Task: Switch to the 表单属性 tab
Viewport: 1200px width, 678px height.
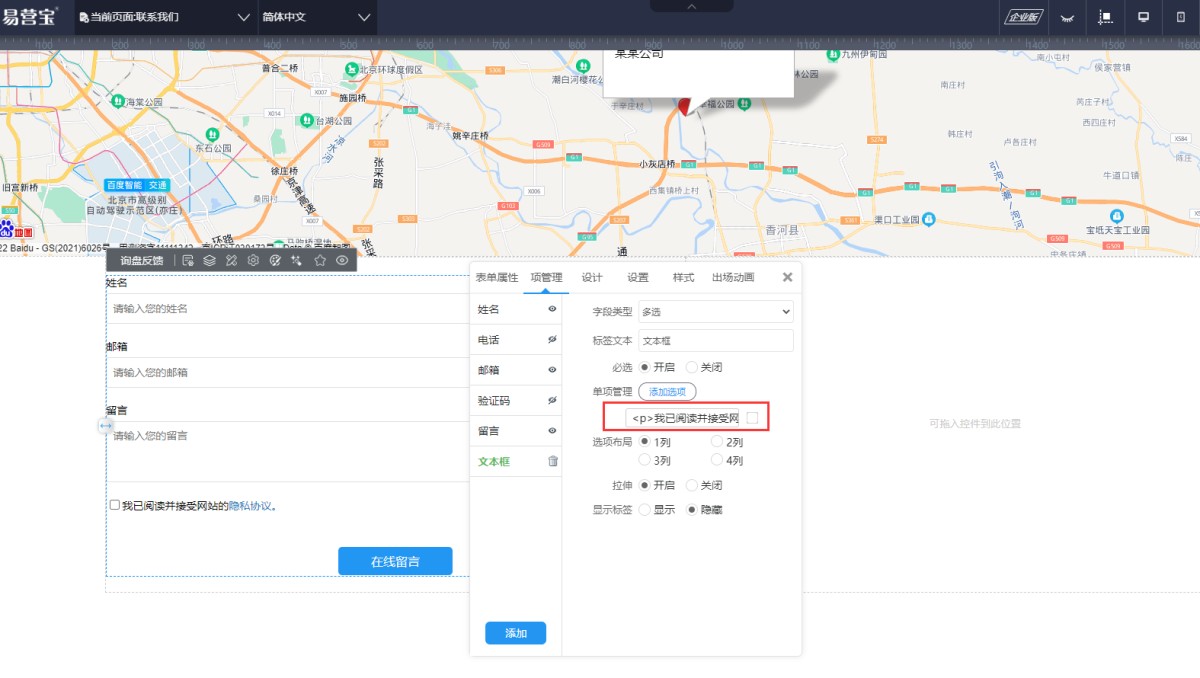Action: 496,277
